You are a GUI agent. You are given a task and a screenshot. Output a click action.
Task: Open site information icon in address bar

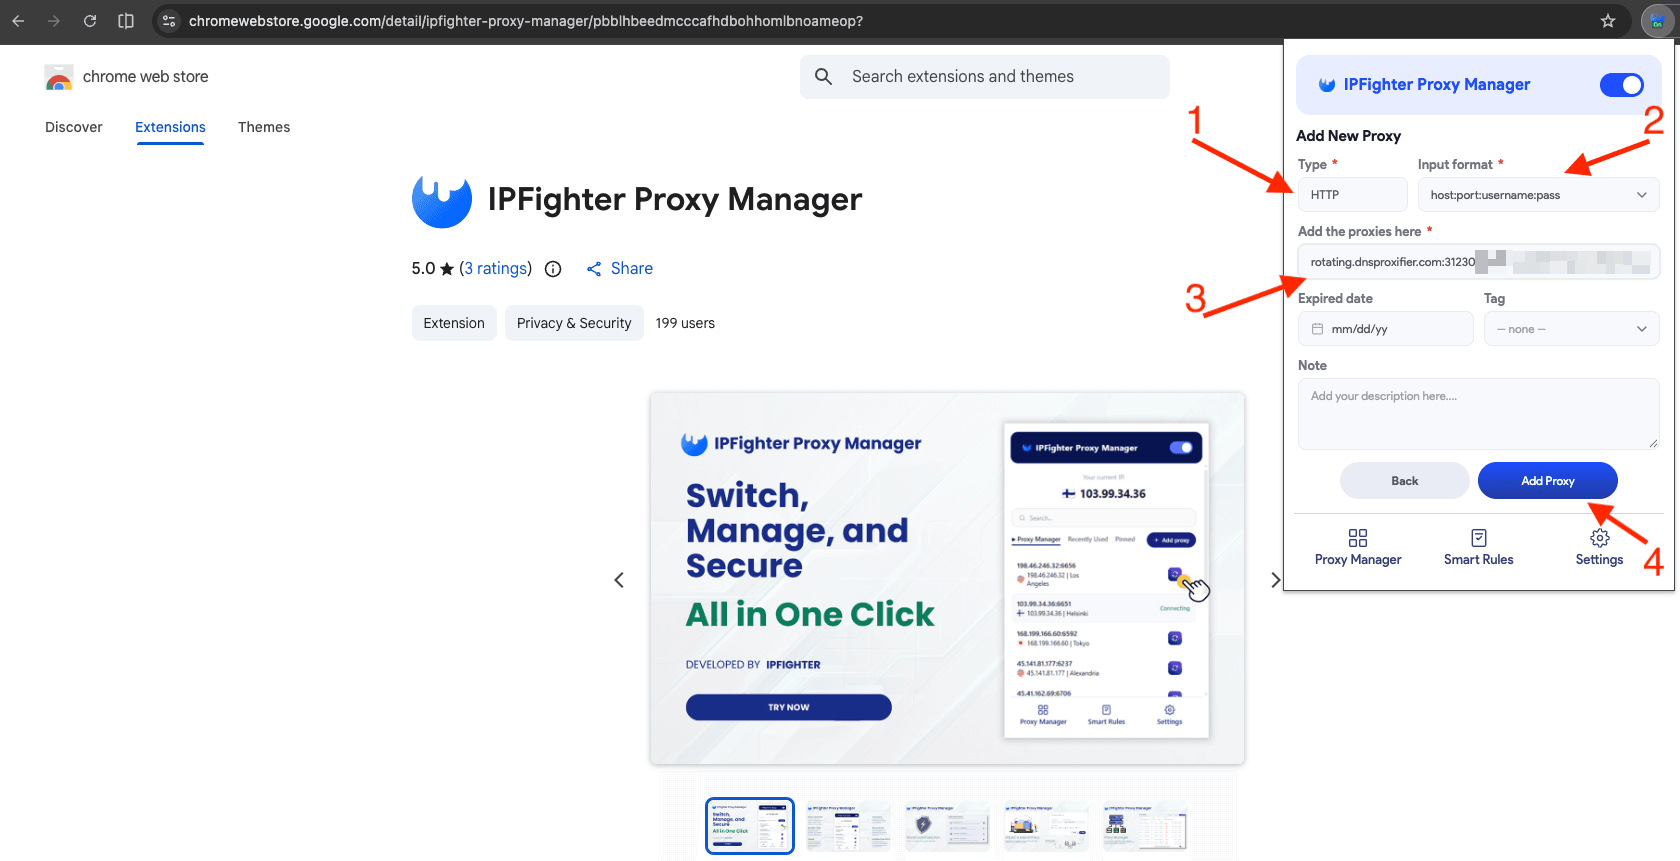click(169, 21)
